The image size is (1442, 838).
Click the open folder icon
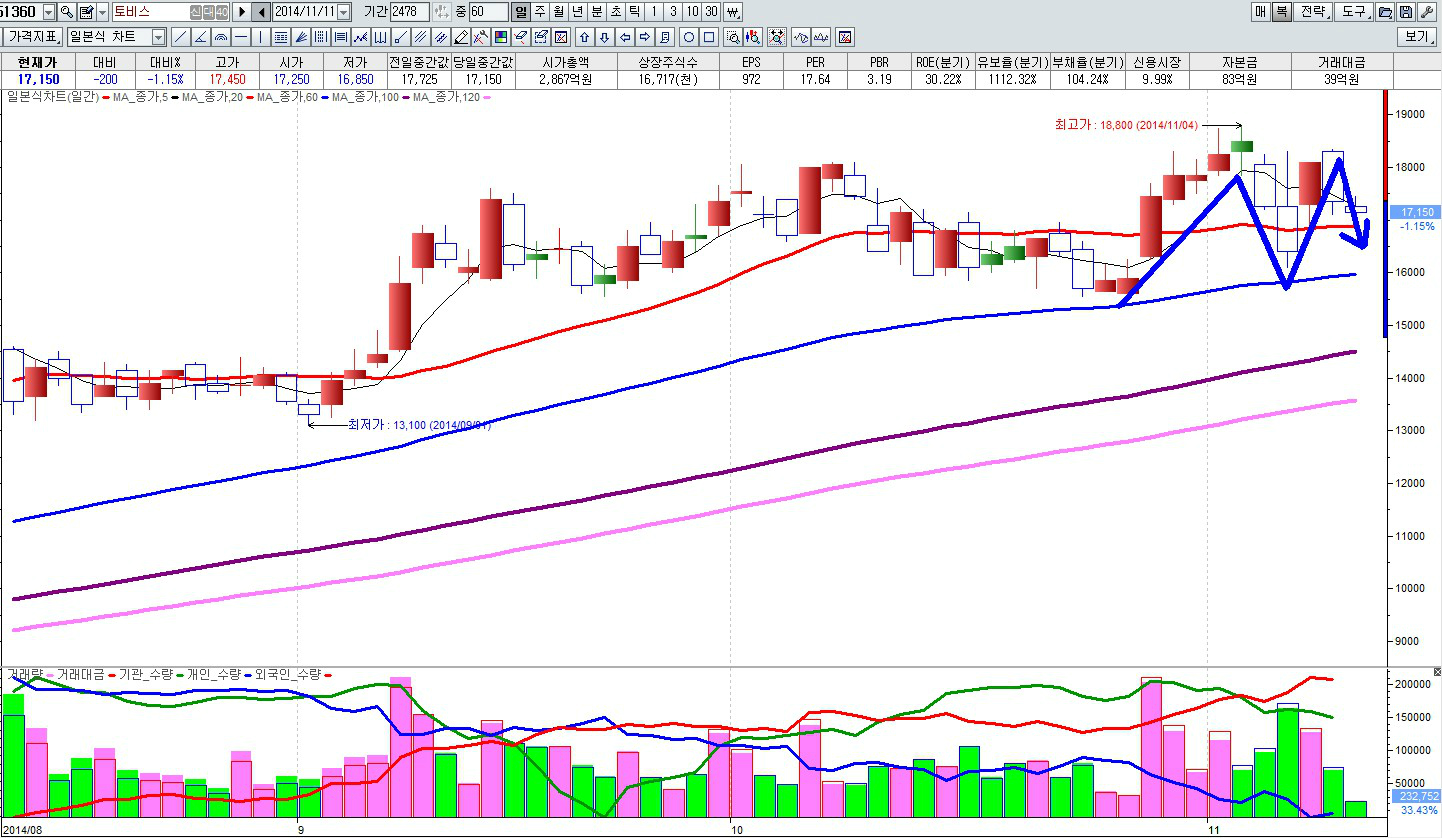pyautogui.click(x=1385, y=12)
